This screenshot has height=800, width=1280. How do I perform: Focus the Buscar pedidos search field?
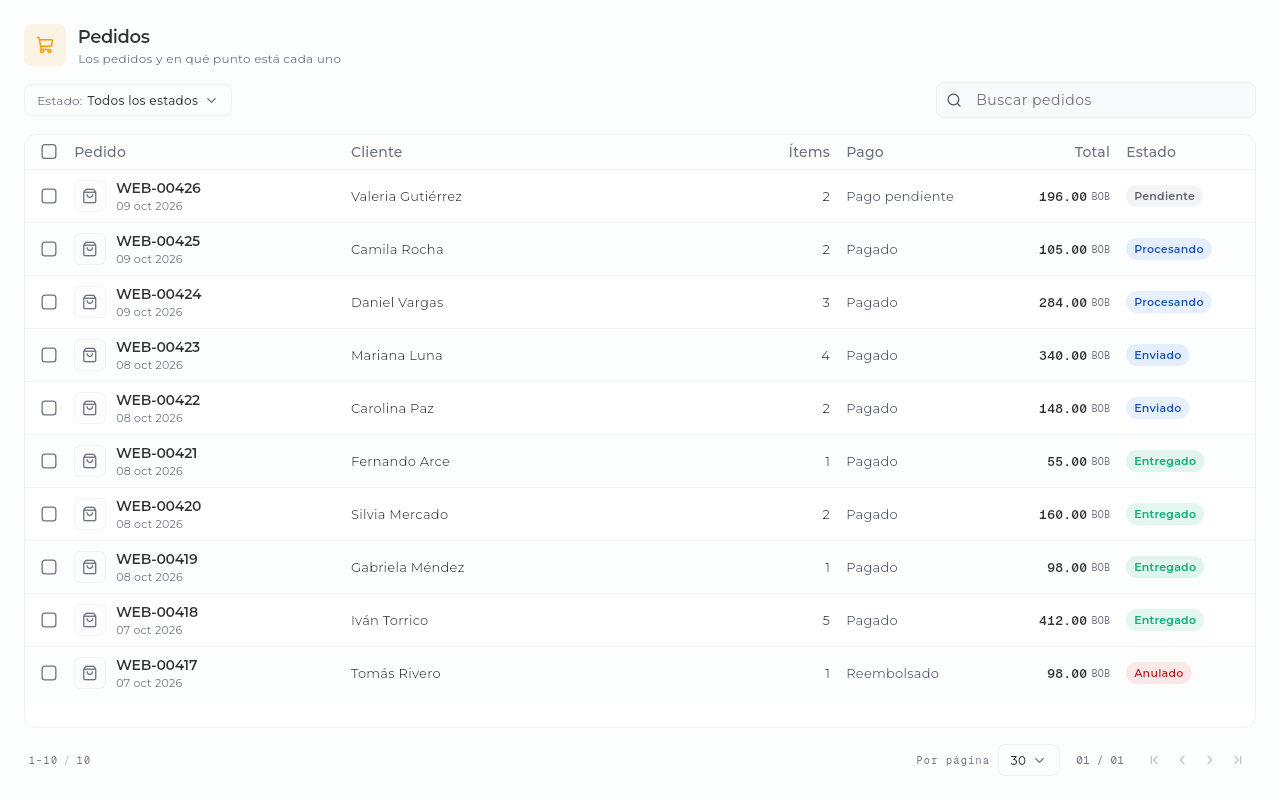tap(1096, 100)
